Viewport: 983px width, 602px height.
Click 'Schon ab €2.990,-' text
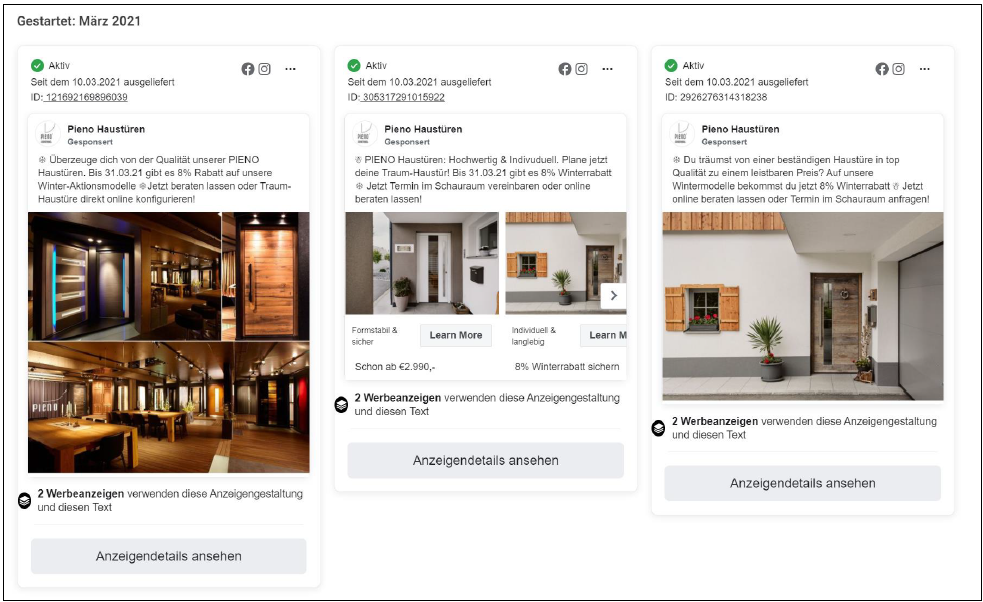[395, 367]
